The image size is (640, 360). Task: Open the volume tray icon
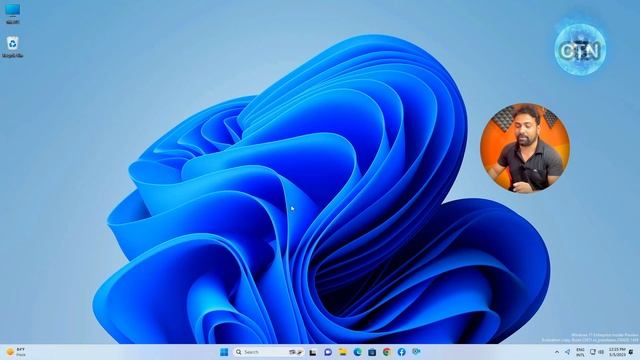601,352
